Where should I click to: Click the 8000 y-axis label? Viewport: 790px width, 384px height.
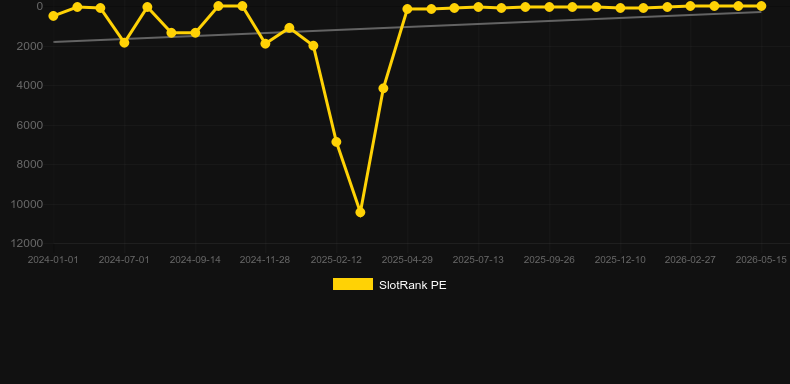[30, 164]
